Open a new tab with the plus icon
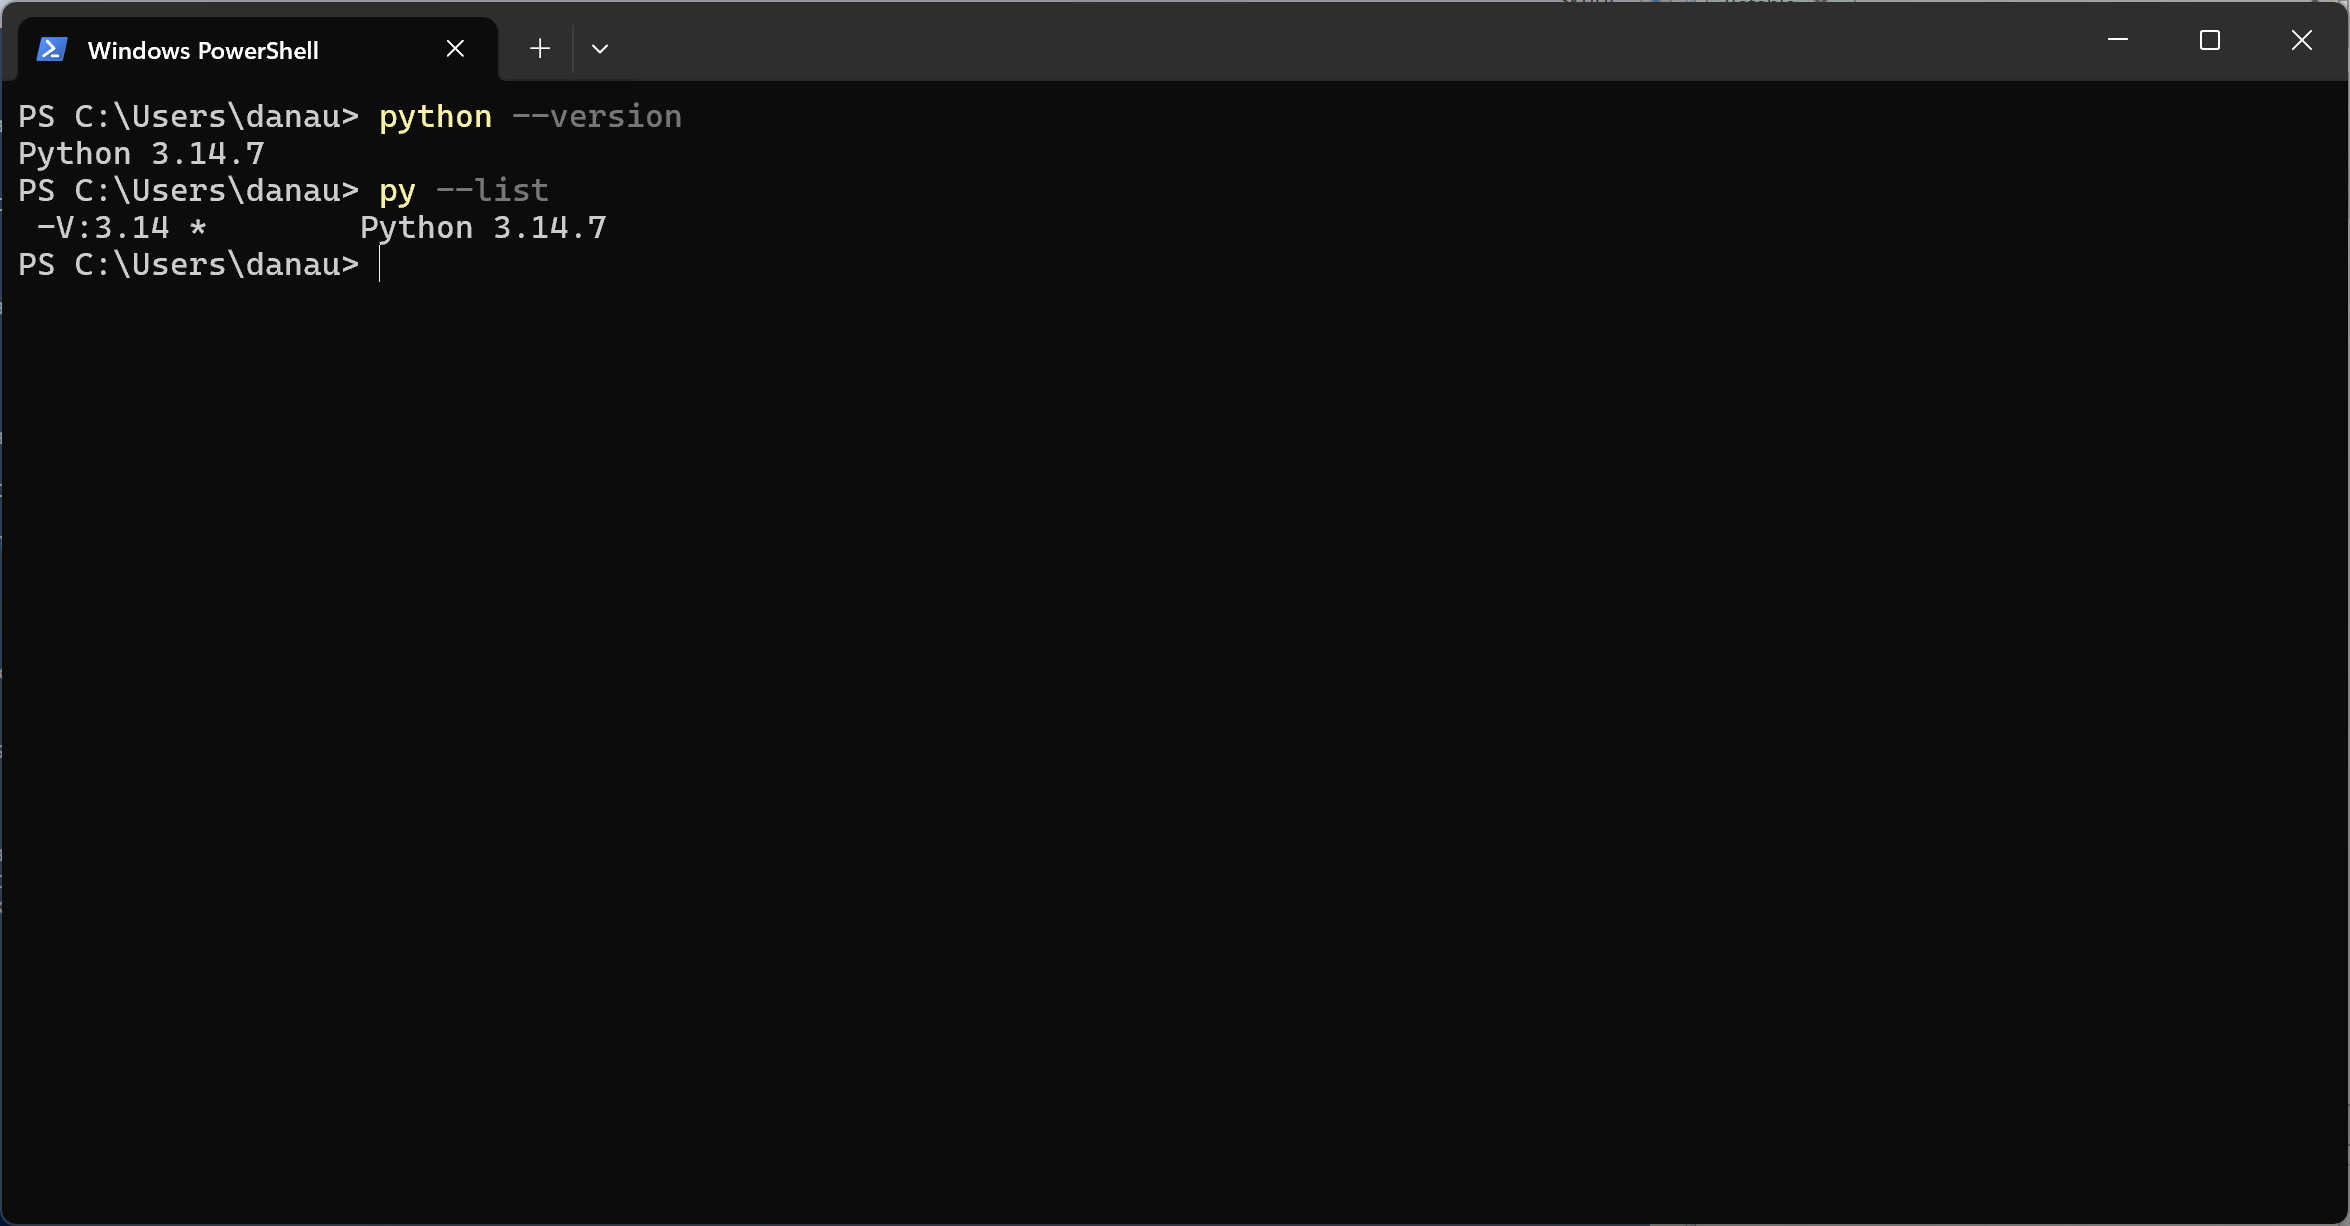The width and height of the screenshot is (2350, 1226). [540, 49]
